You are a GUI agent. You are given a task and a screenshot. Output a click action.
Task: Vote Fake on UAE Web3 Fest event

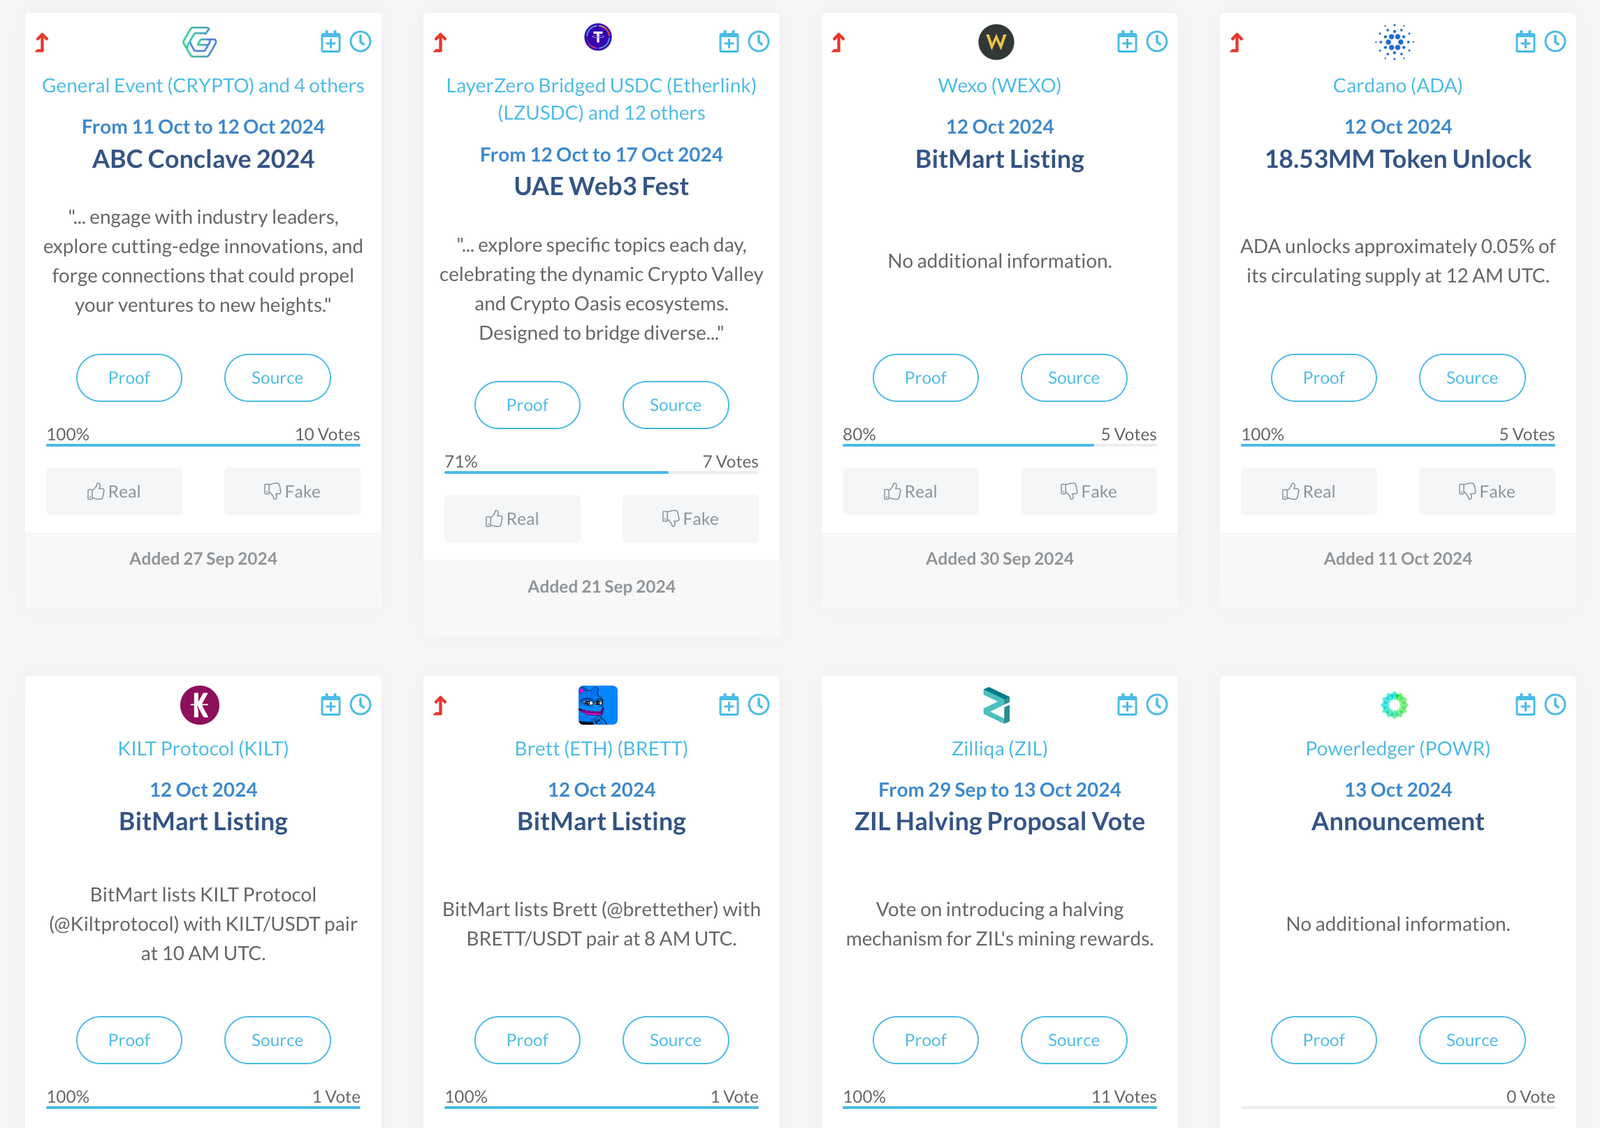(690, 519)
